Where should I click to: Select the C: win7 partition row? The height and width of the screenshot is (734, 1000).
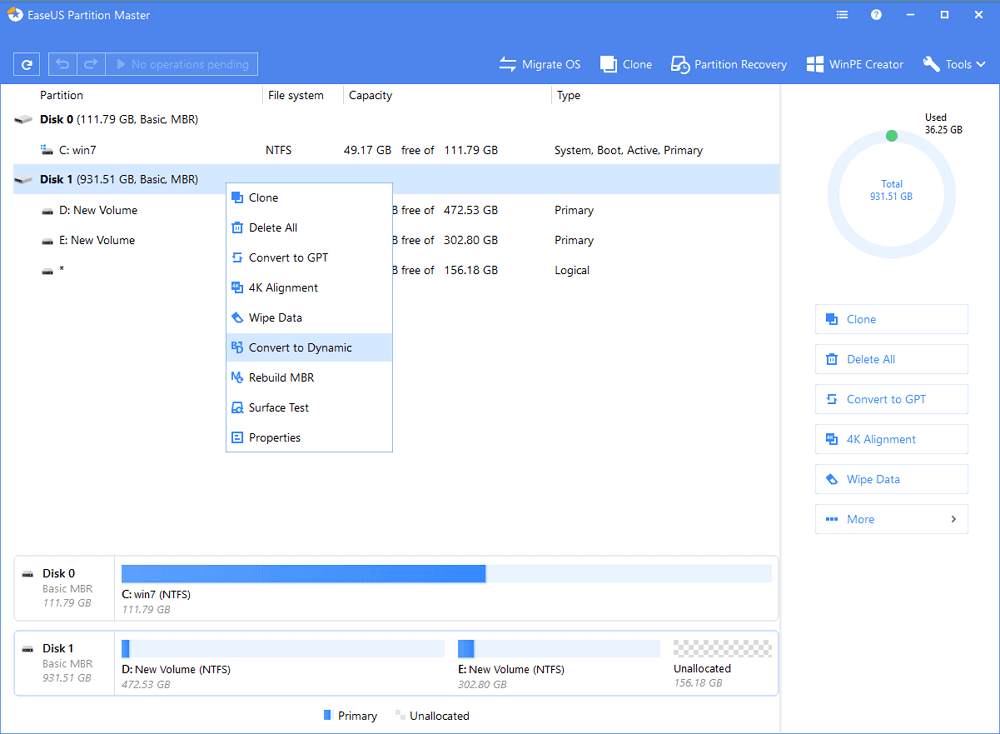(x=395, y=150)
